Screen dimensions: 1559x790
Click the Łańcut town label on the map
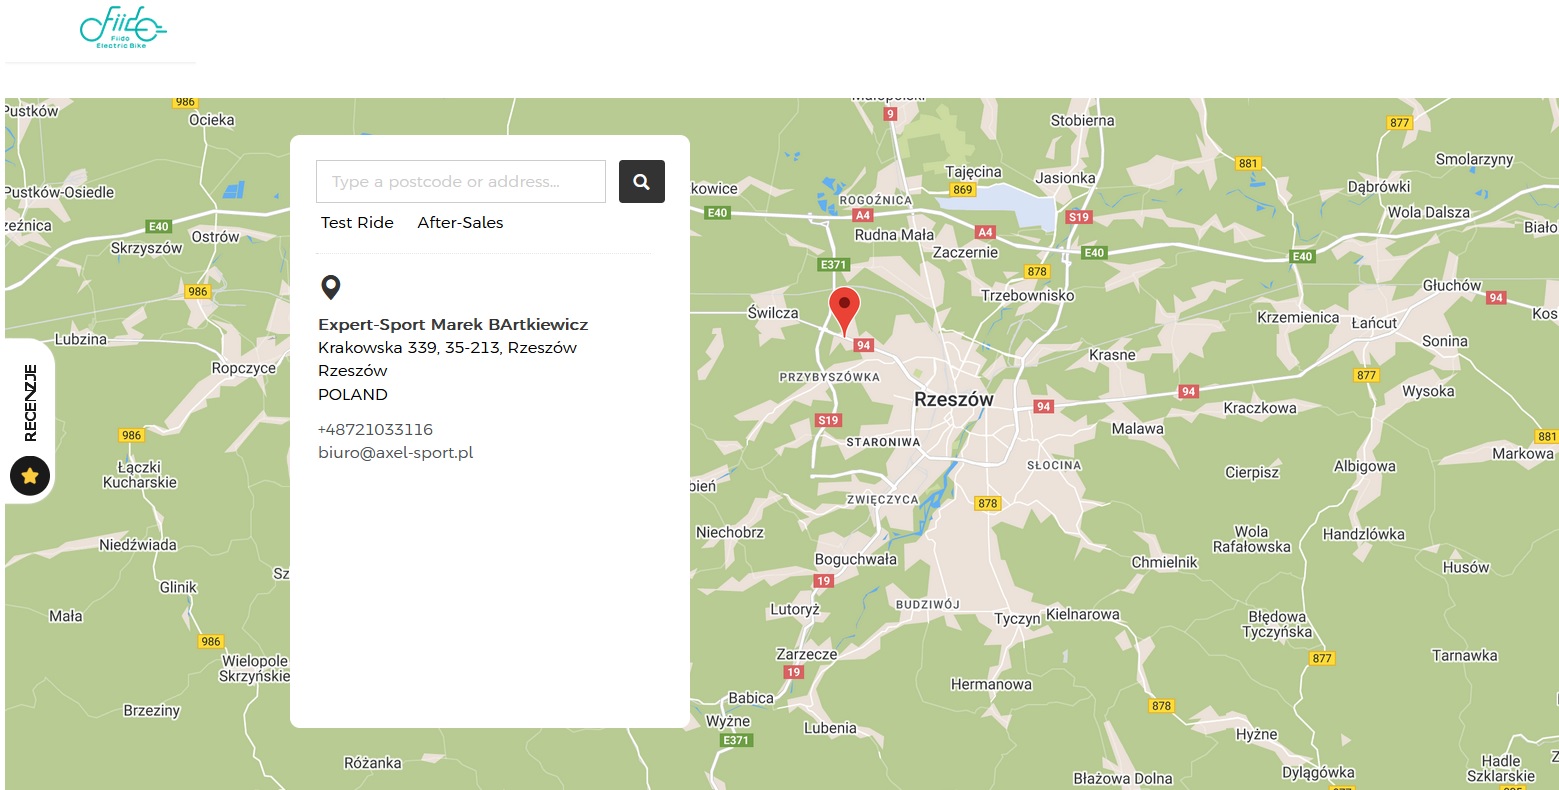1374,323
